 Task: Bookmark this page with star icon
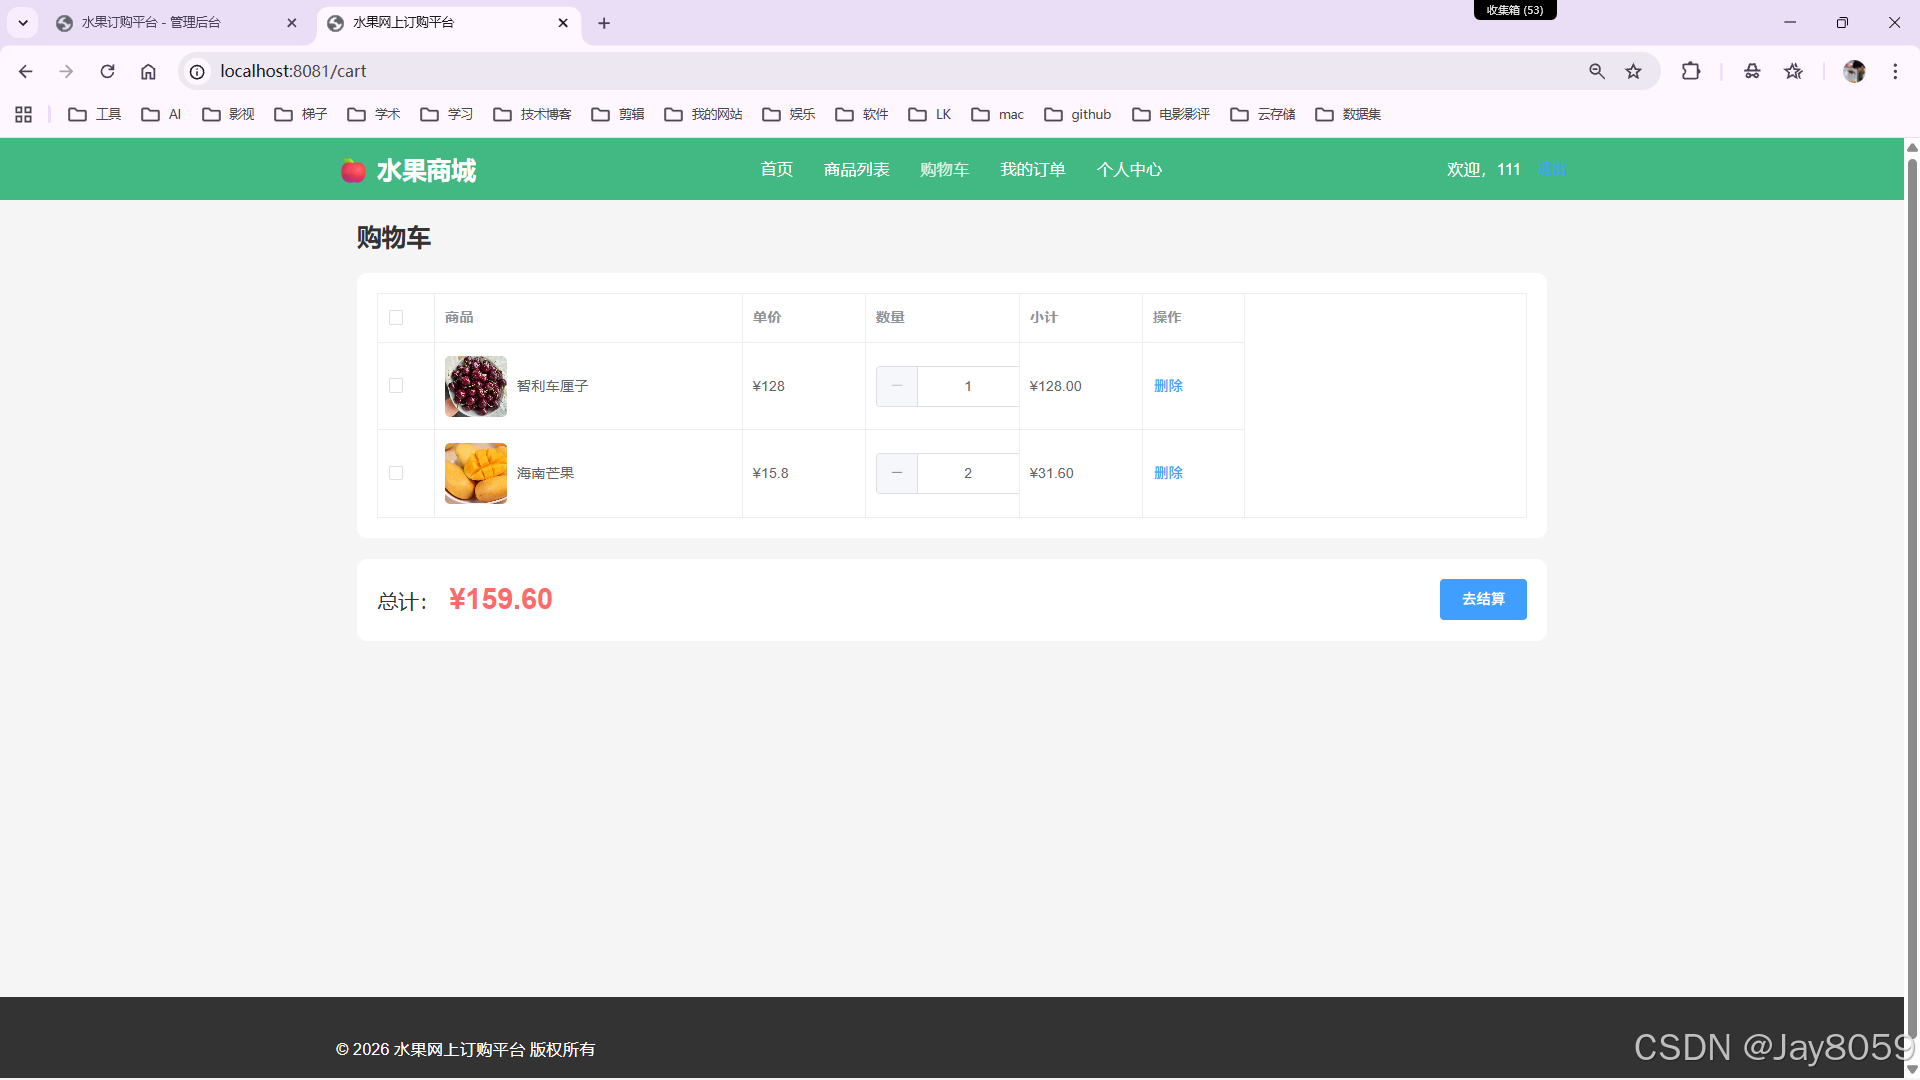coord(1633,71)
